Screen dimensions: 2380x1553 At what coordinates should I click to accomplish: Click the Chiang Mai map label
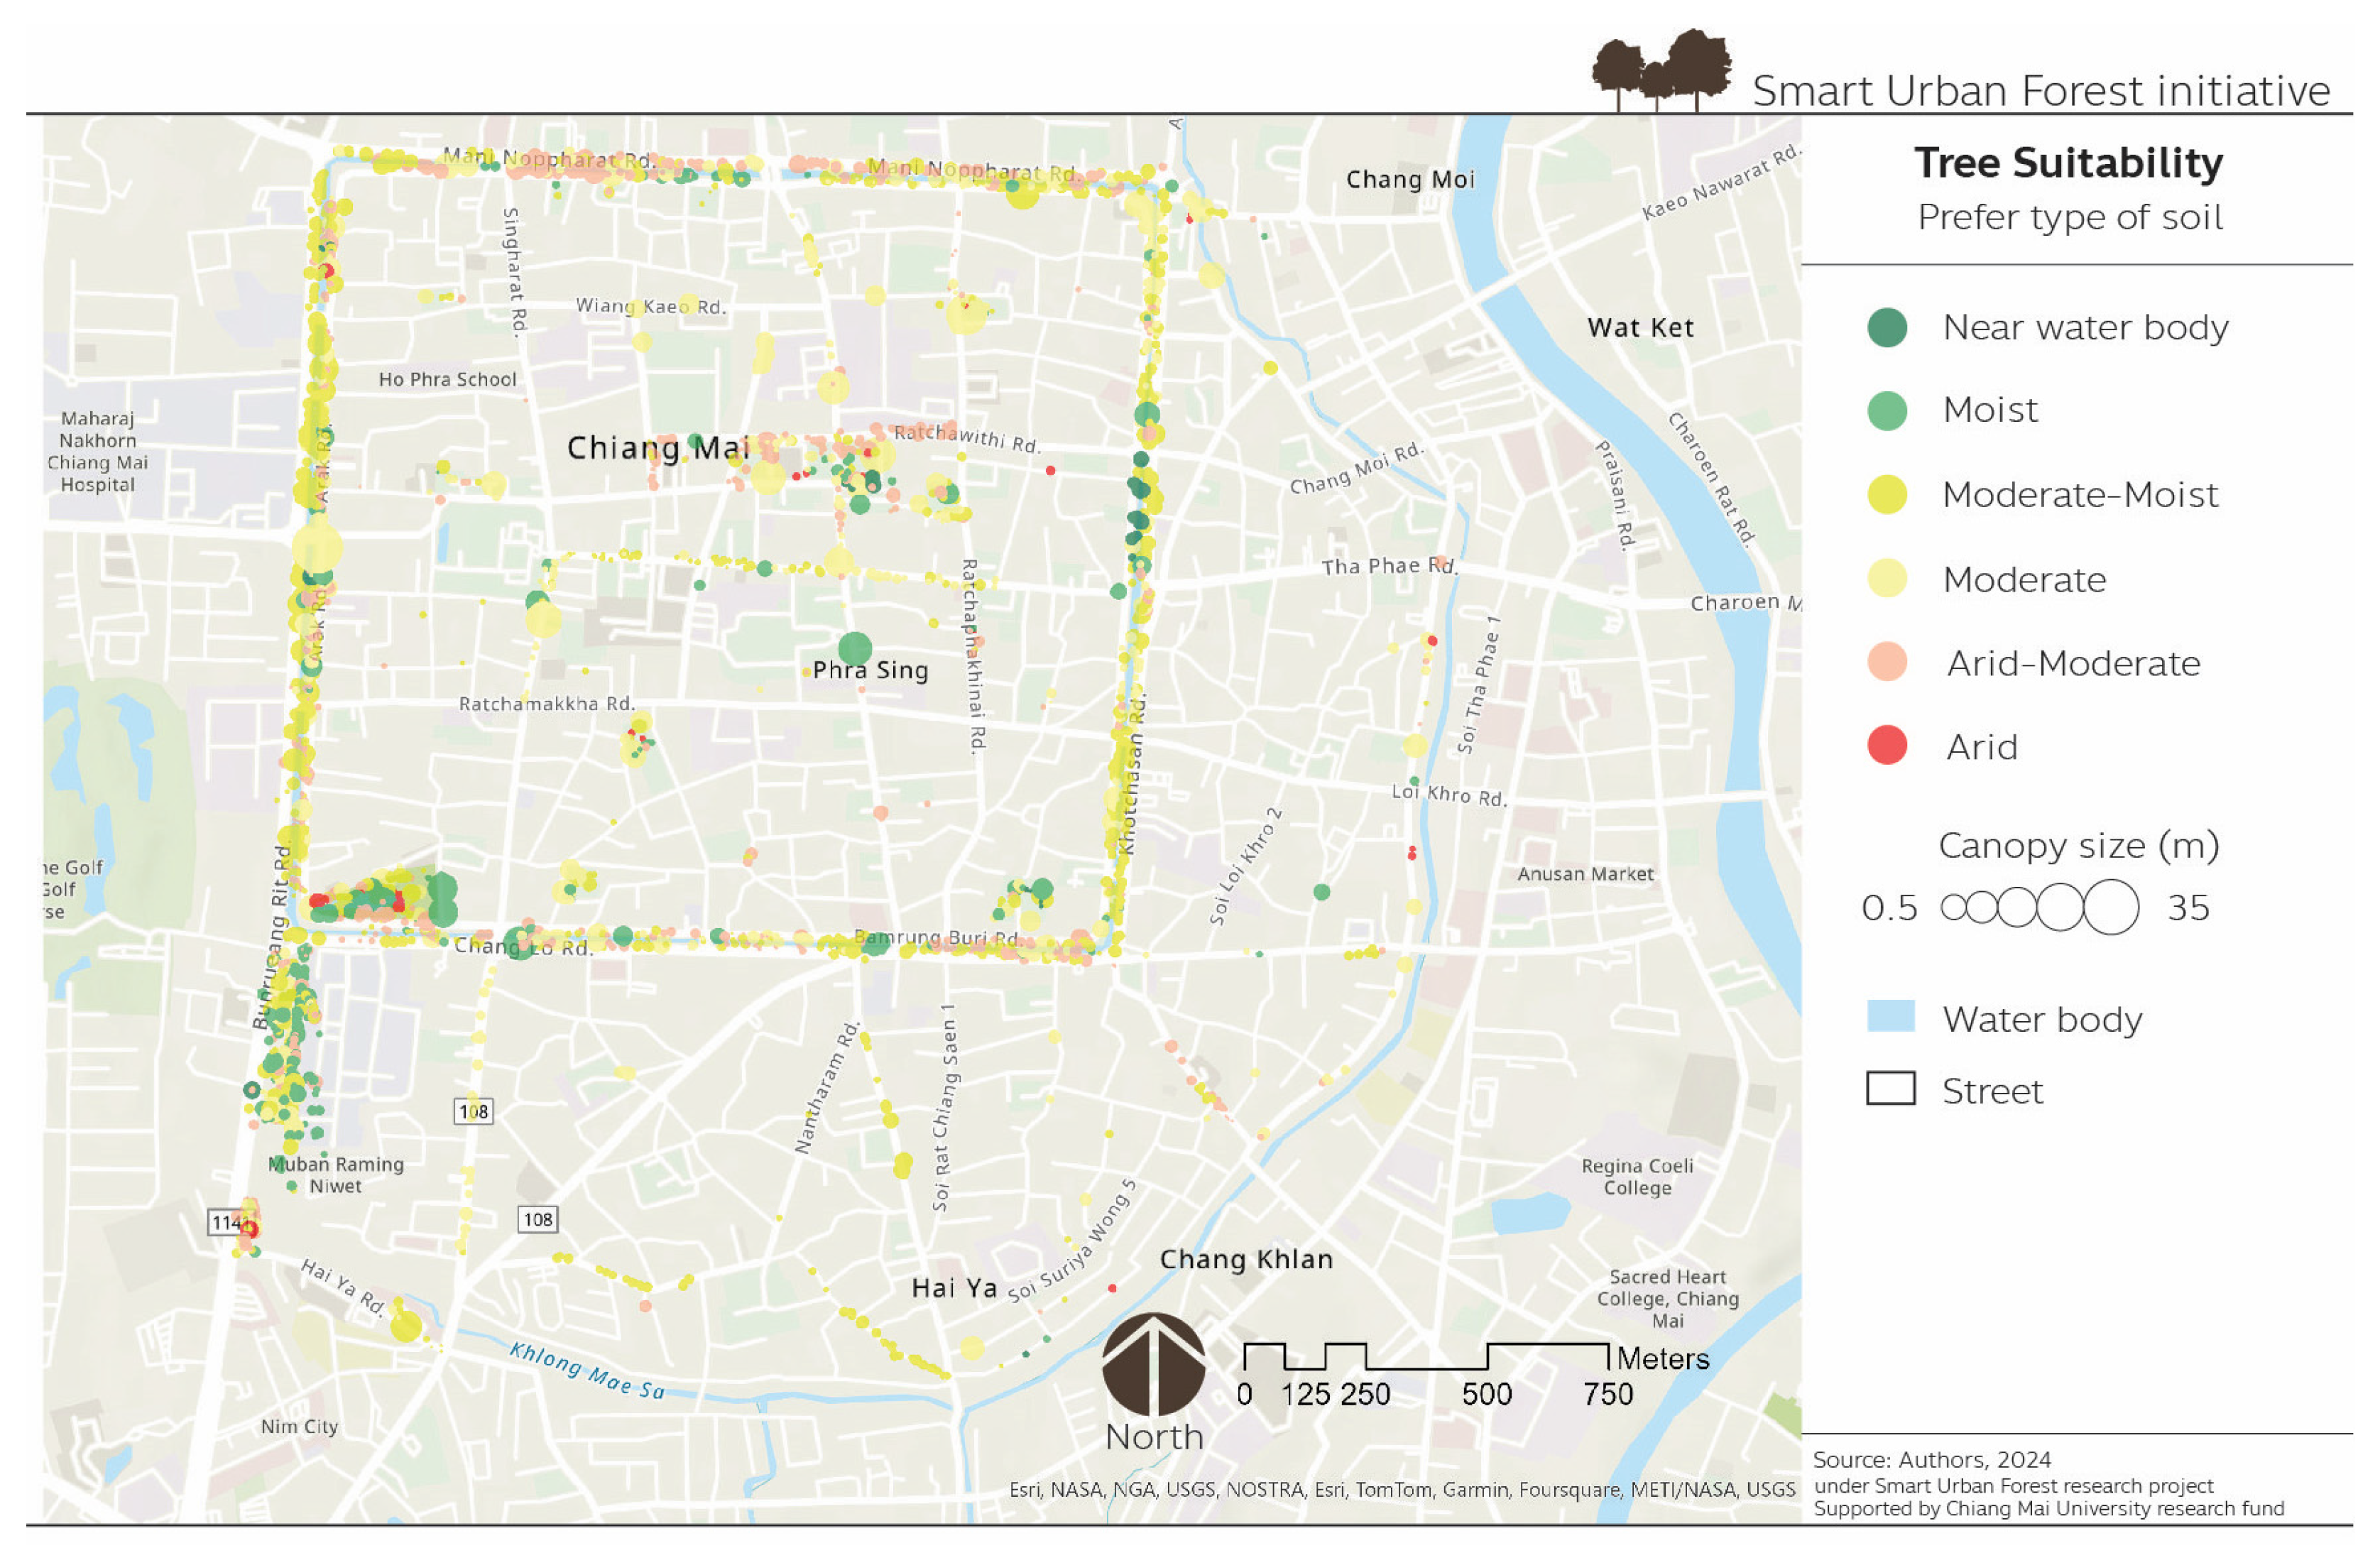(x=657, y=448)
